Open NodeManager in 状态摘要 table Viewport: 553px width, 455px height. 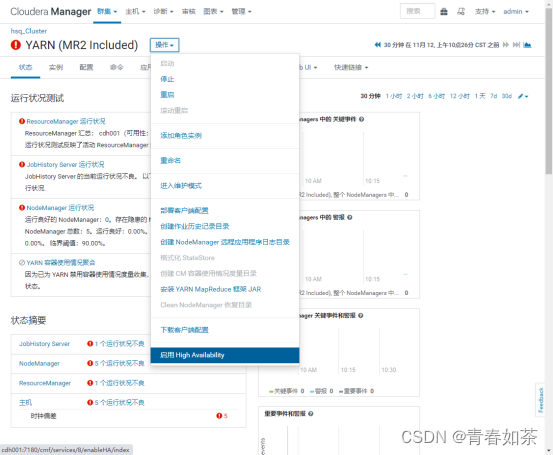pyautogui.click(x=39, y=363)
